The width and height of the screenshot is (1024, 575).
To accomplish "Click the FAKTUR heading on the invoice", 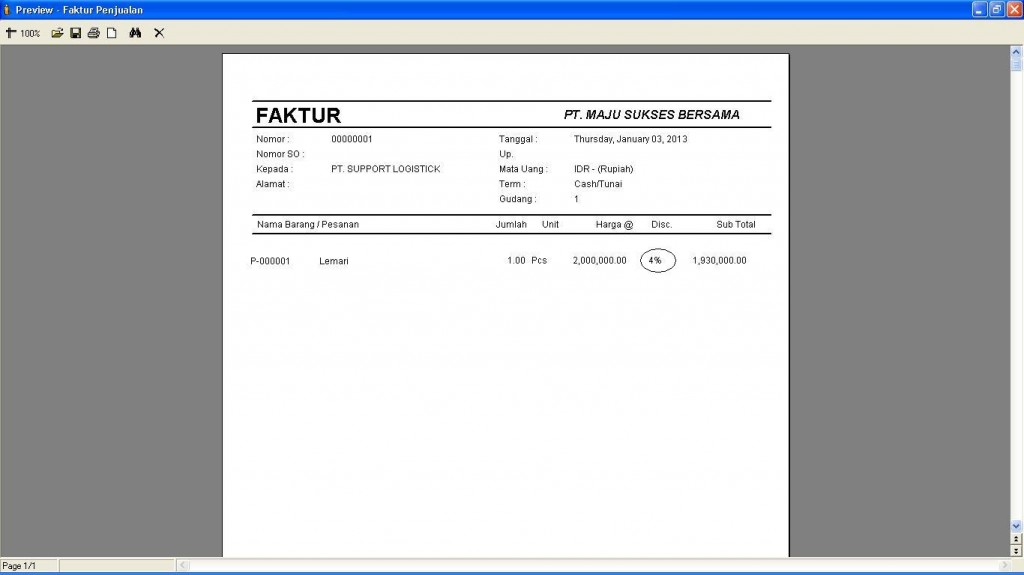I will point(298,115).
